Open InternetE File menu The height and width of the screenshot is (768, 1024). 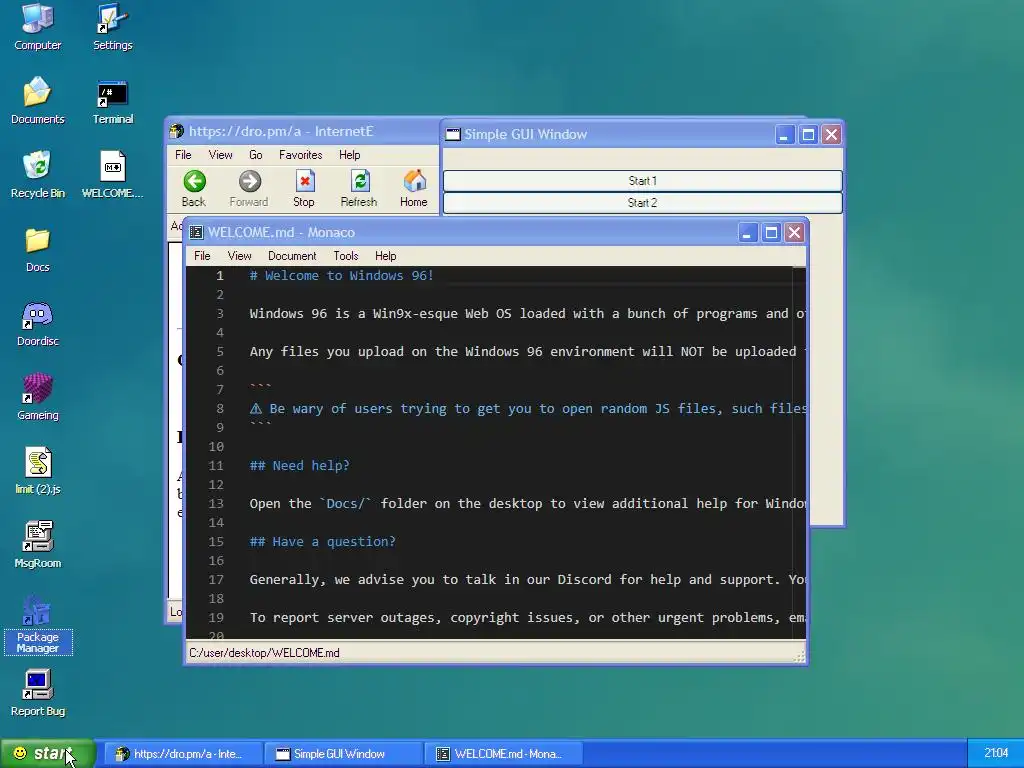pyautogui.click(x=184, y=155)
